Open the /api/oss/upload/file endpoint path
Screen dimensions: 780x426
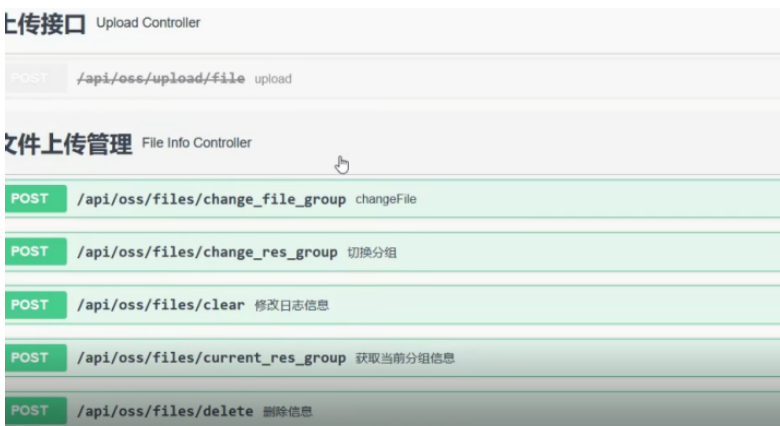[x=160, y=78]
